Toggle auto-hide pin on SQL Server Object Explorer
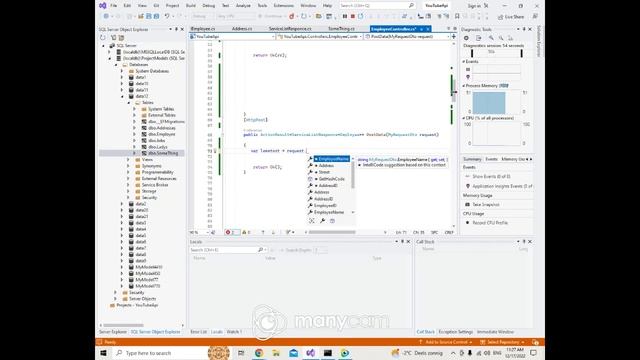640x360 pixels. pos(176,29)
